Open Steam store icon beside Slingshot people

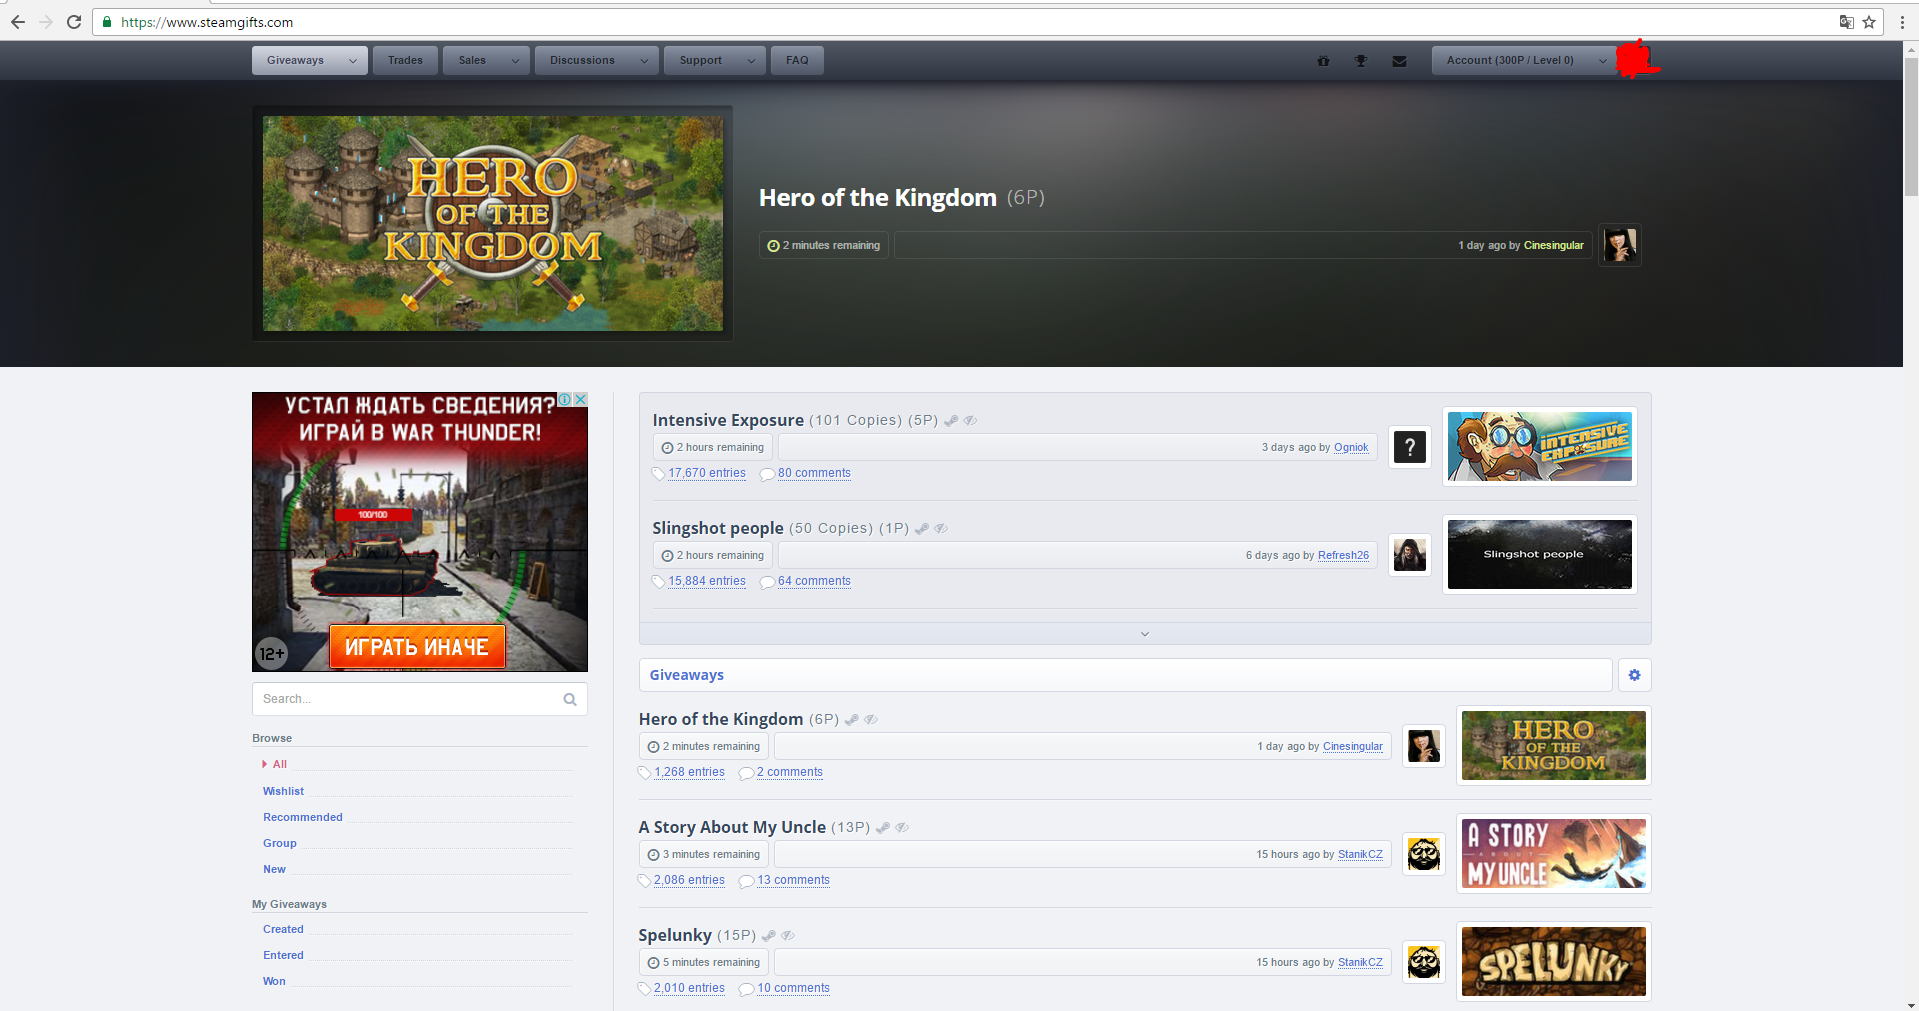pos(922,529)
